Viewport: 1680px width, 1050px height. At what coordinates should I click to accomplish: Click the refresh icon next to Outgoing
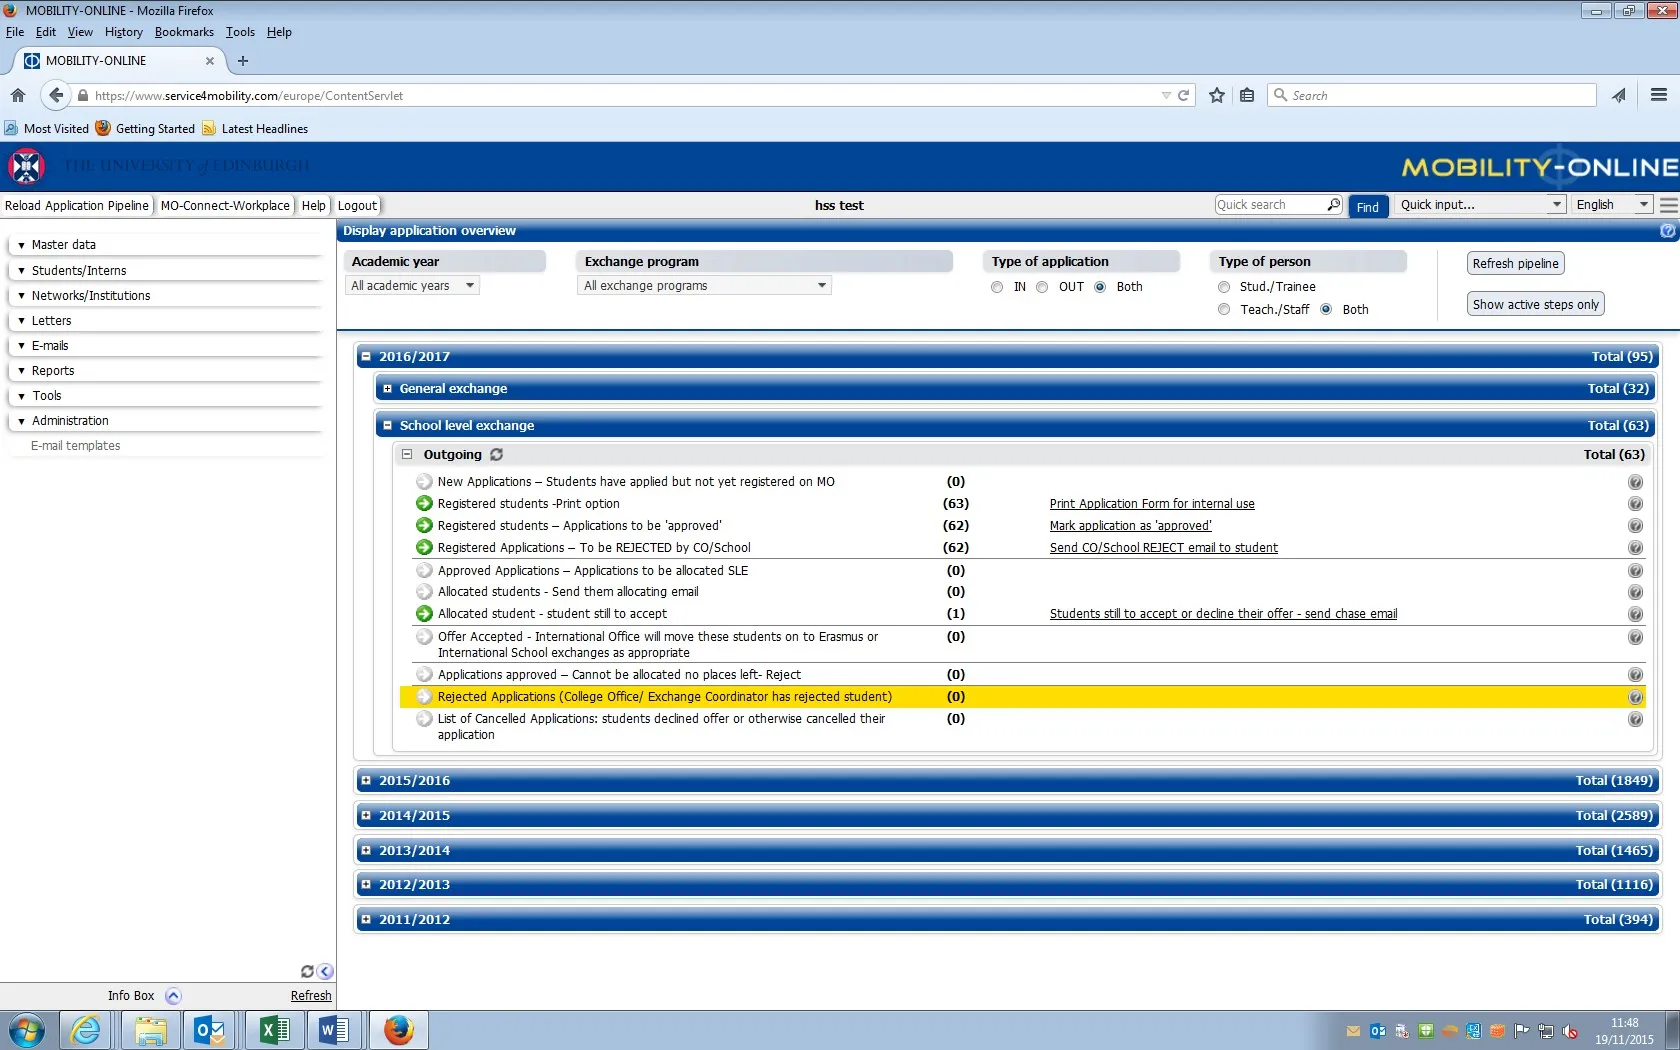click(496, 454)
